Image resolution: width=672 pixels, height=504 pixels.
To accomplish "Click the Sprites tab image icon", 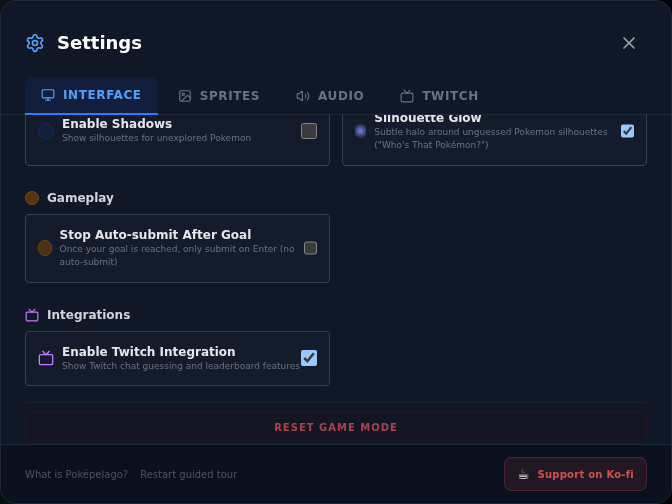I will pos(185,96).
